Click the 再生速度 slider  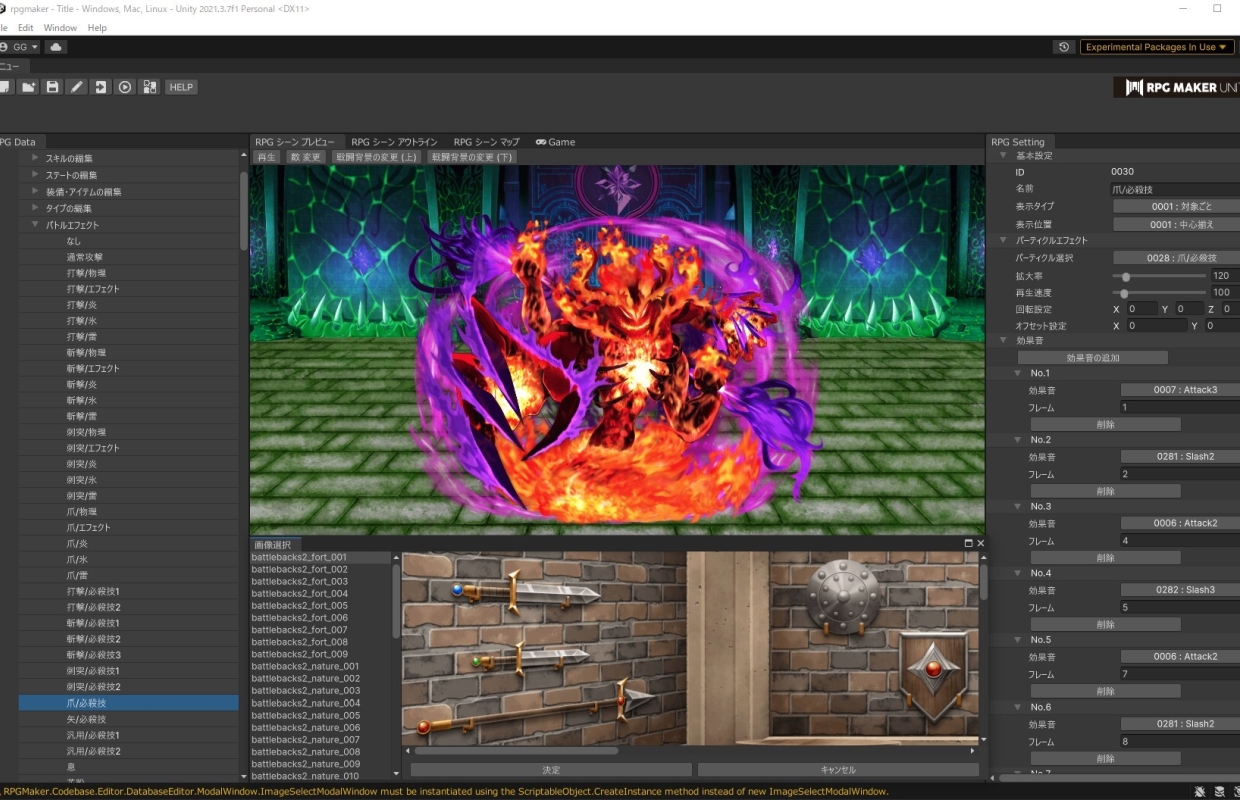pyautogui.click(x=1158, y=293)
